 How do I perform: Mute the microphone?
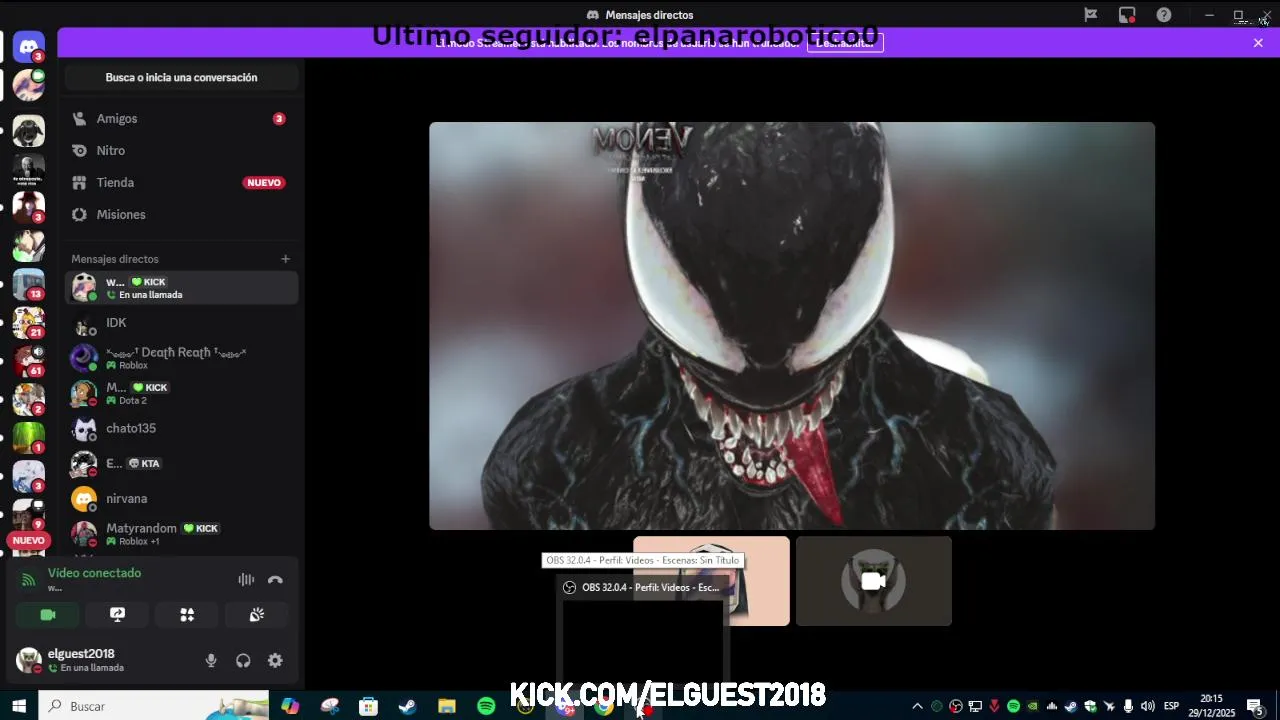211,660
